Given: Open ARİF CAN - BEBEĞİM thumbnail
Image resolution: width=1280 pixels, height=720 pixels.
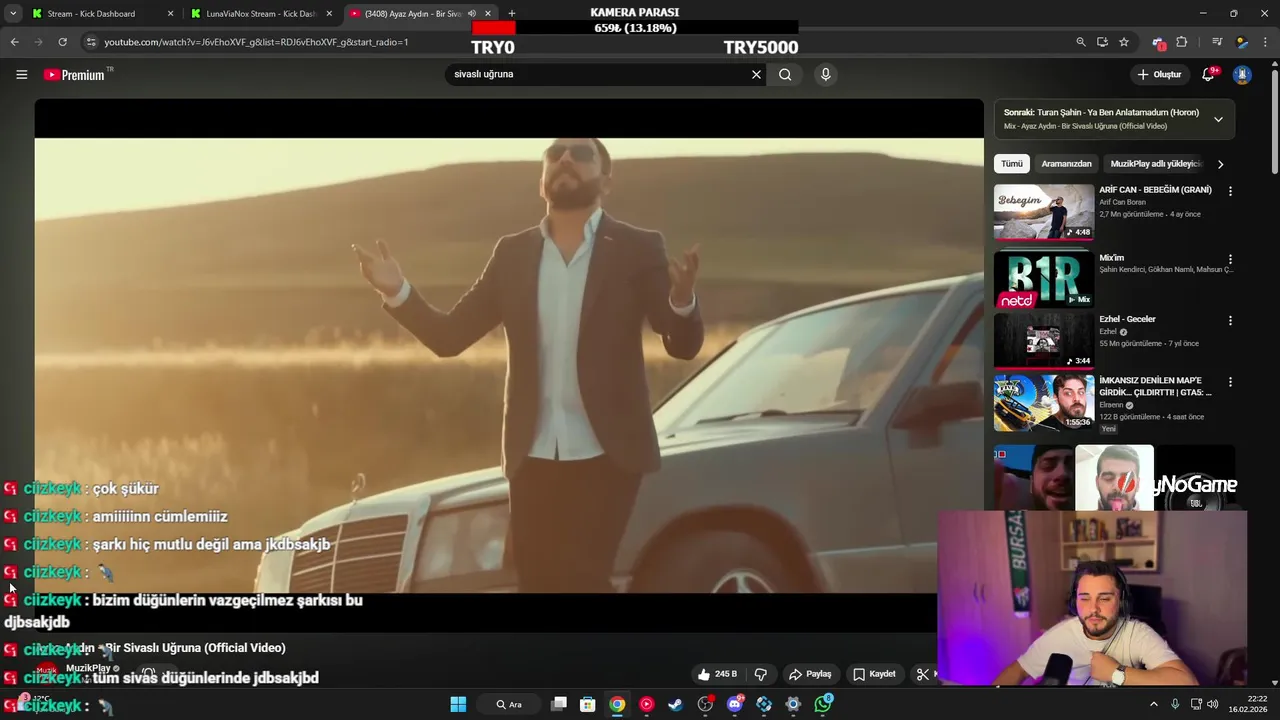Looking at the screenshot, I should 1043,212.
